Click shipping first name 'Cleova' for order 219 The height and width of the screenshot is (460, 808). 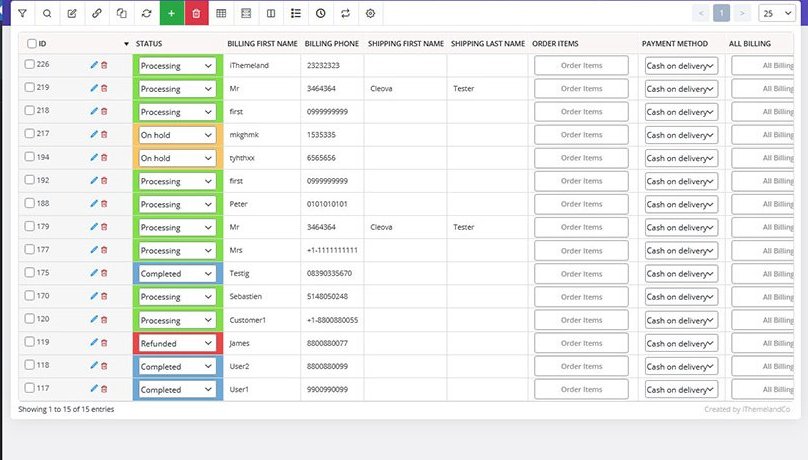click(x=381, y=89)
